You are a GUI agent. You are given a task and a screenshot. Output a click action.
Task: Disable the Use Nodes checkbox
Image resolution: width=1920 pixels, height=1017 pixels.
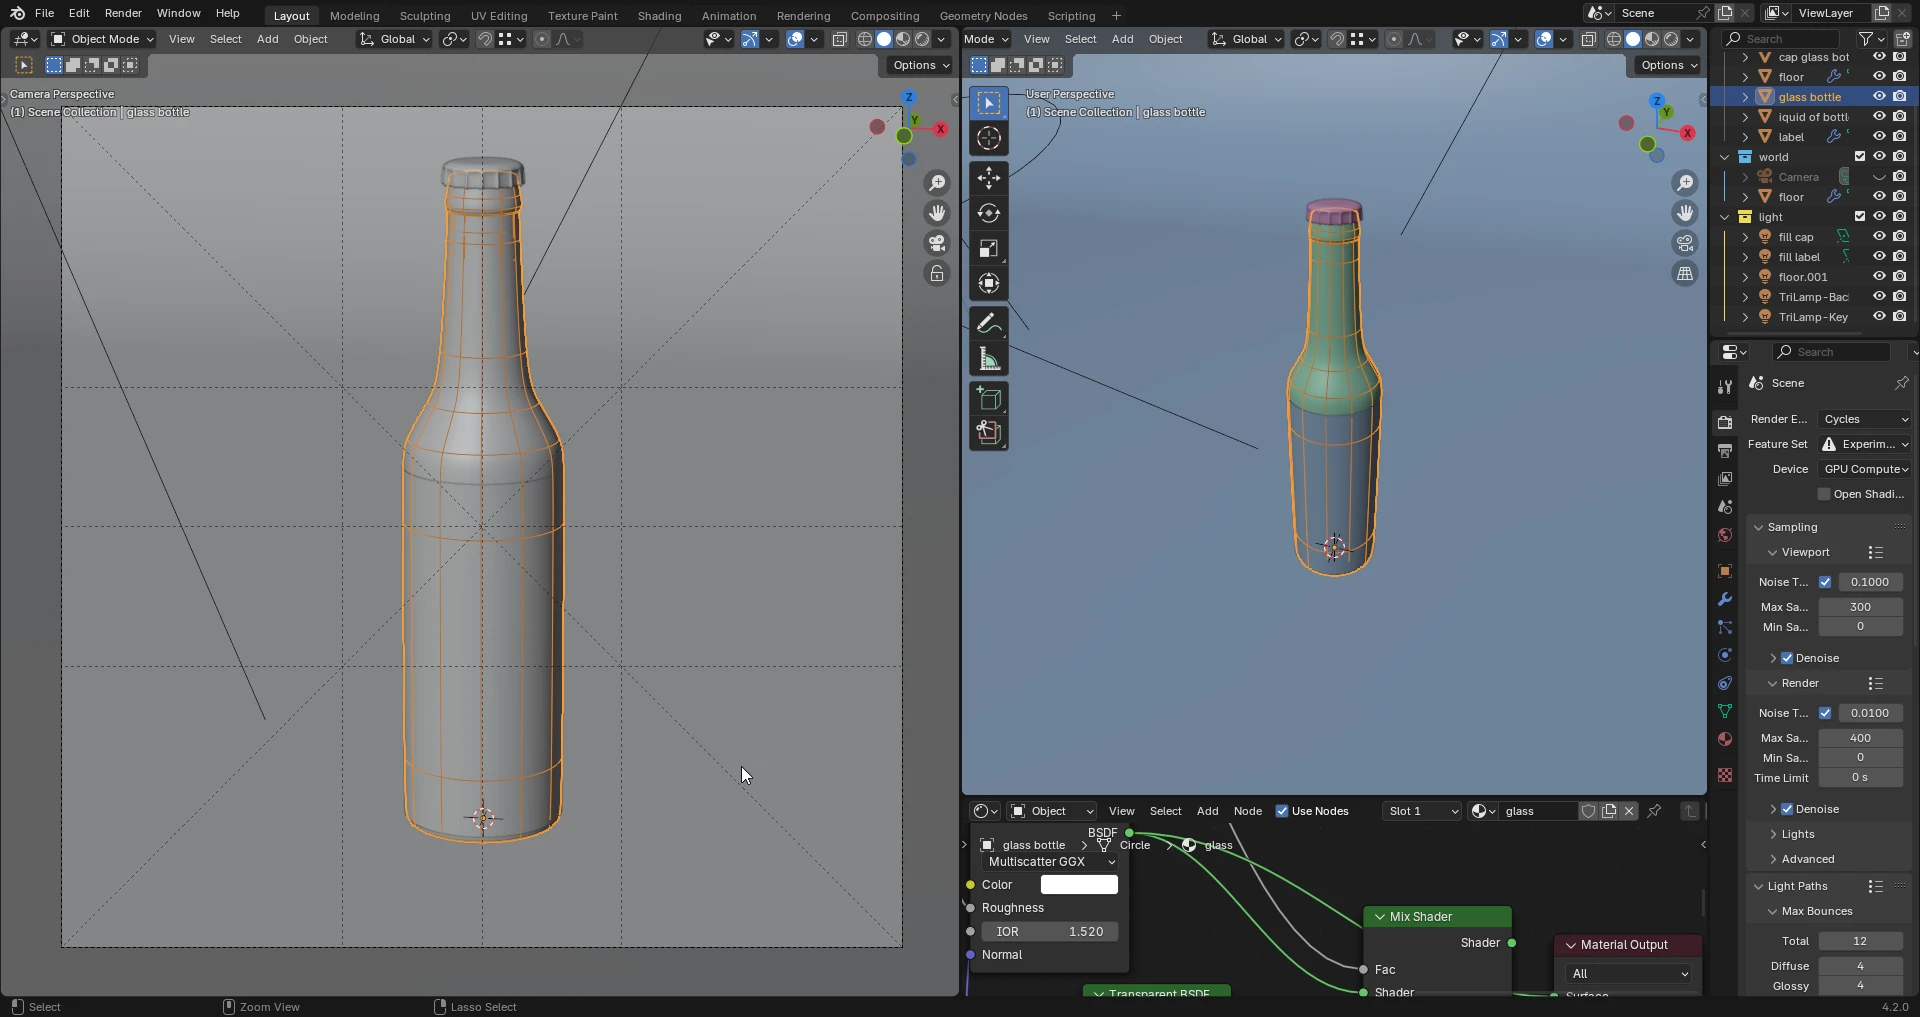(x=1282, y=811)
